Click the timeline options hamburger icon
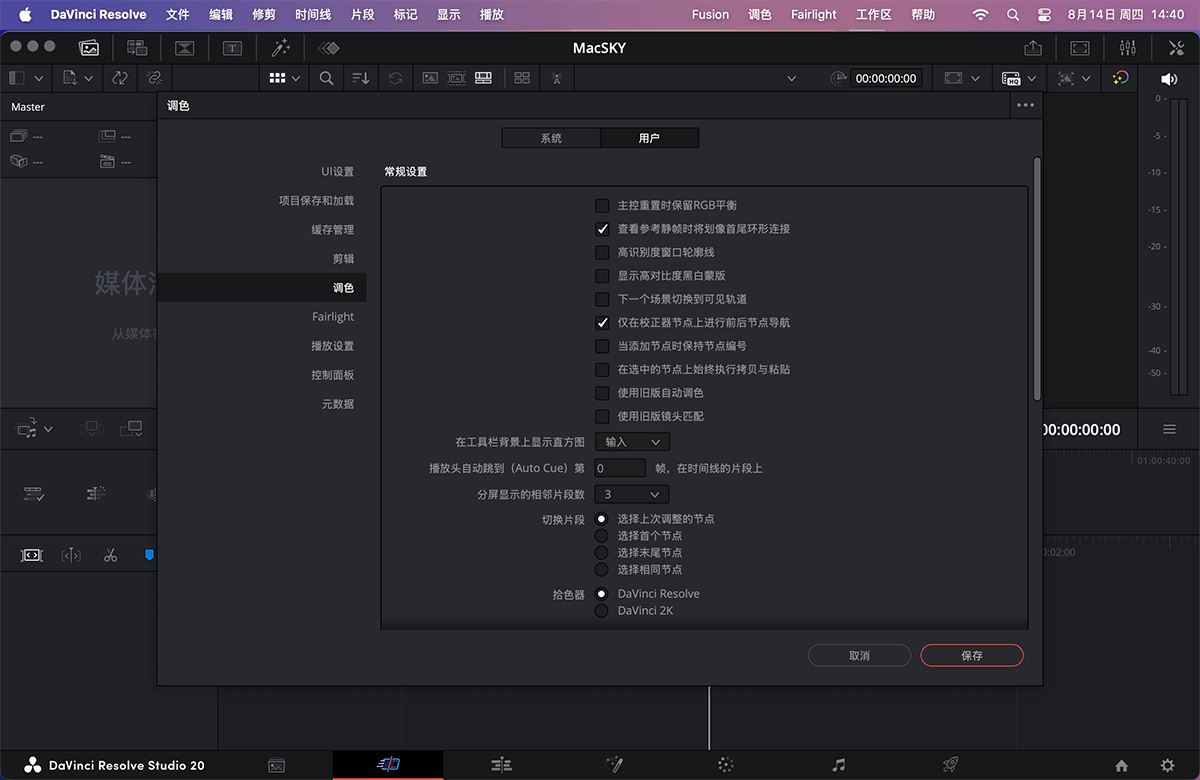This screenshot has width=1200, height=780. coord(1169,429)
